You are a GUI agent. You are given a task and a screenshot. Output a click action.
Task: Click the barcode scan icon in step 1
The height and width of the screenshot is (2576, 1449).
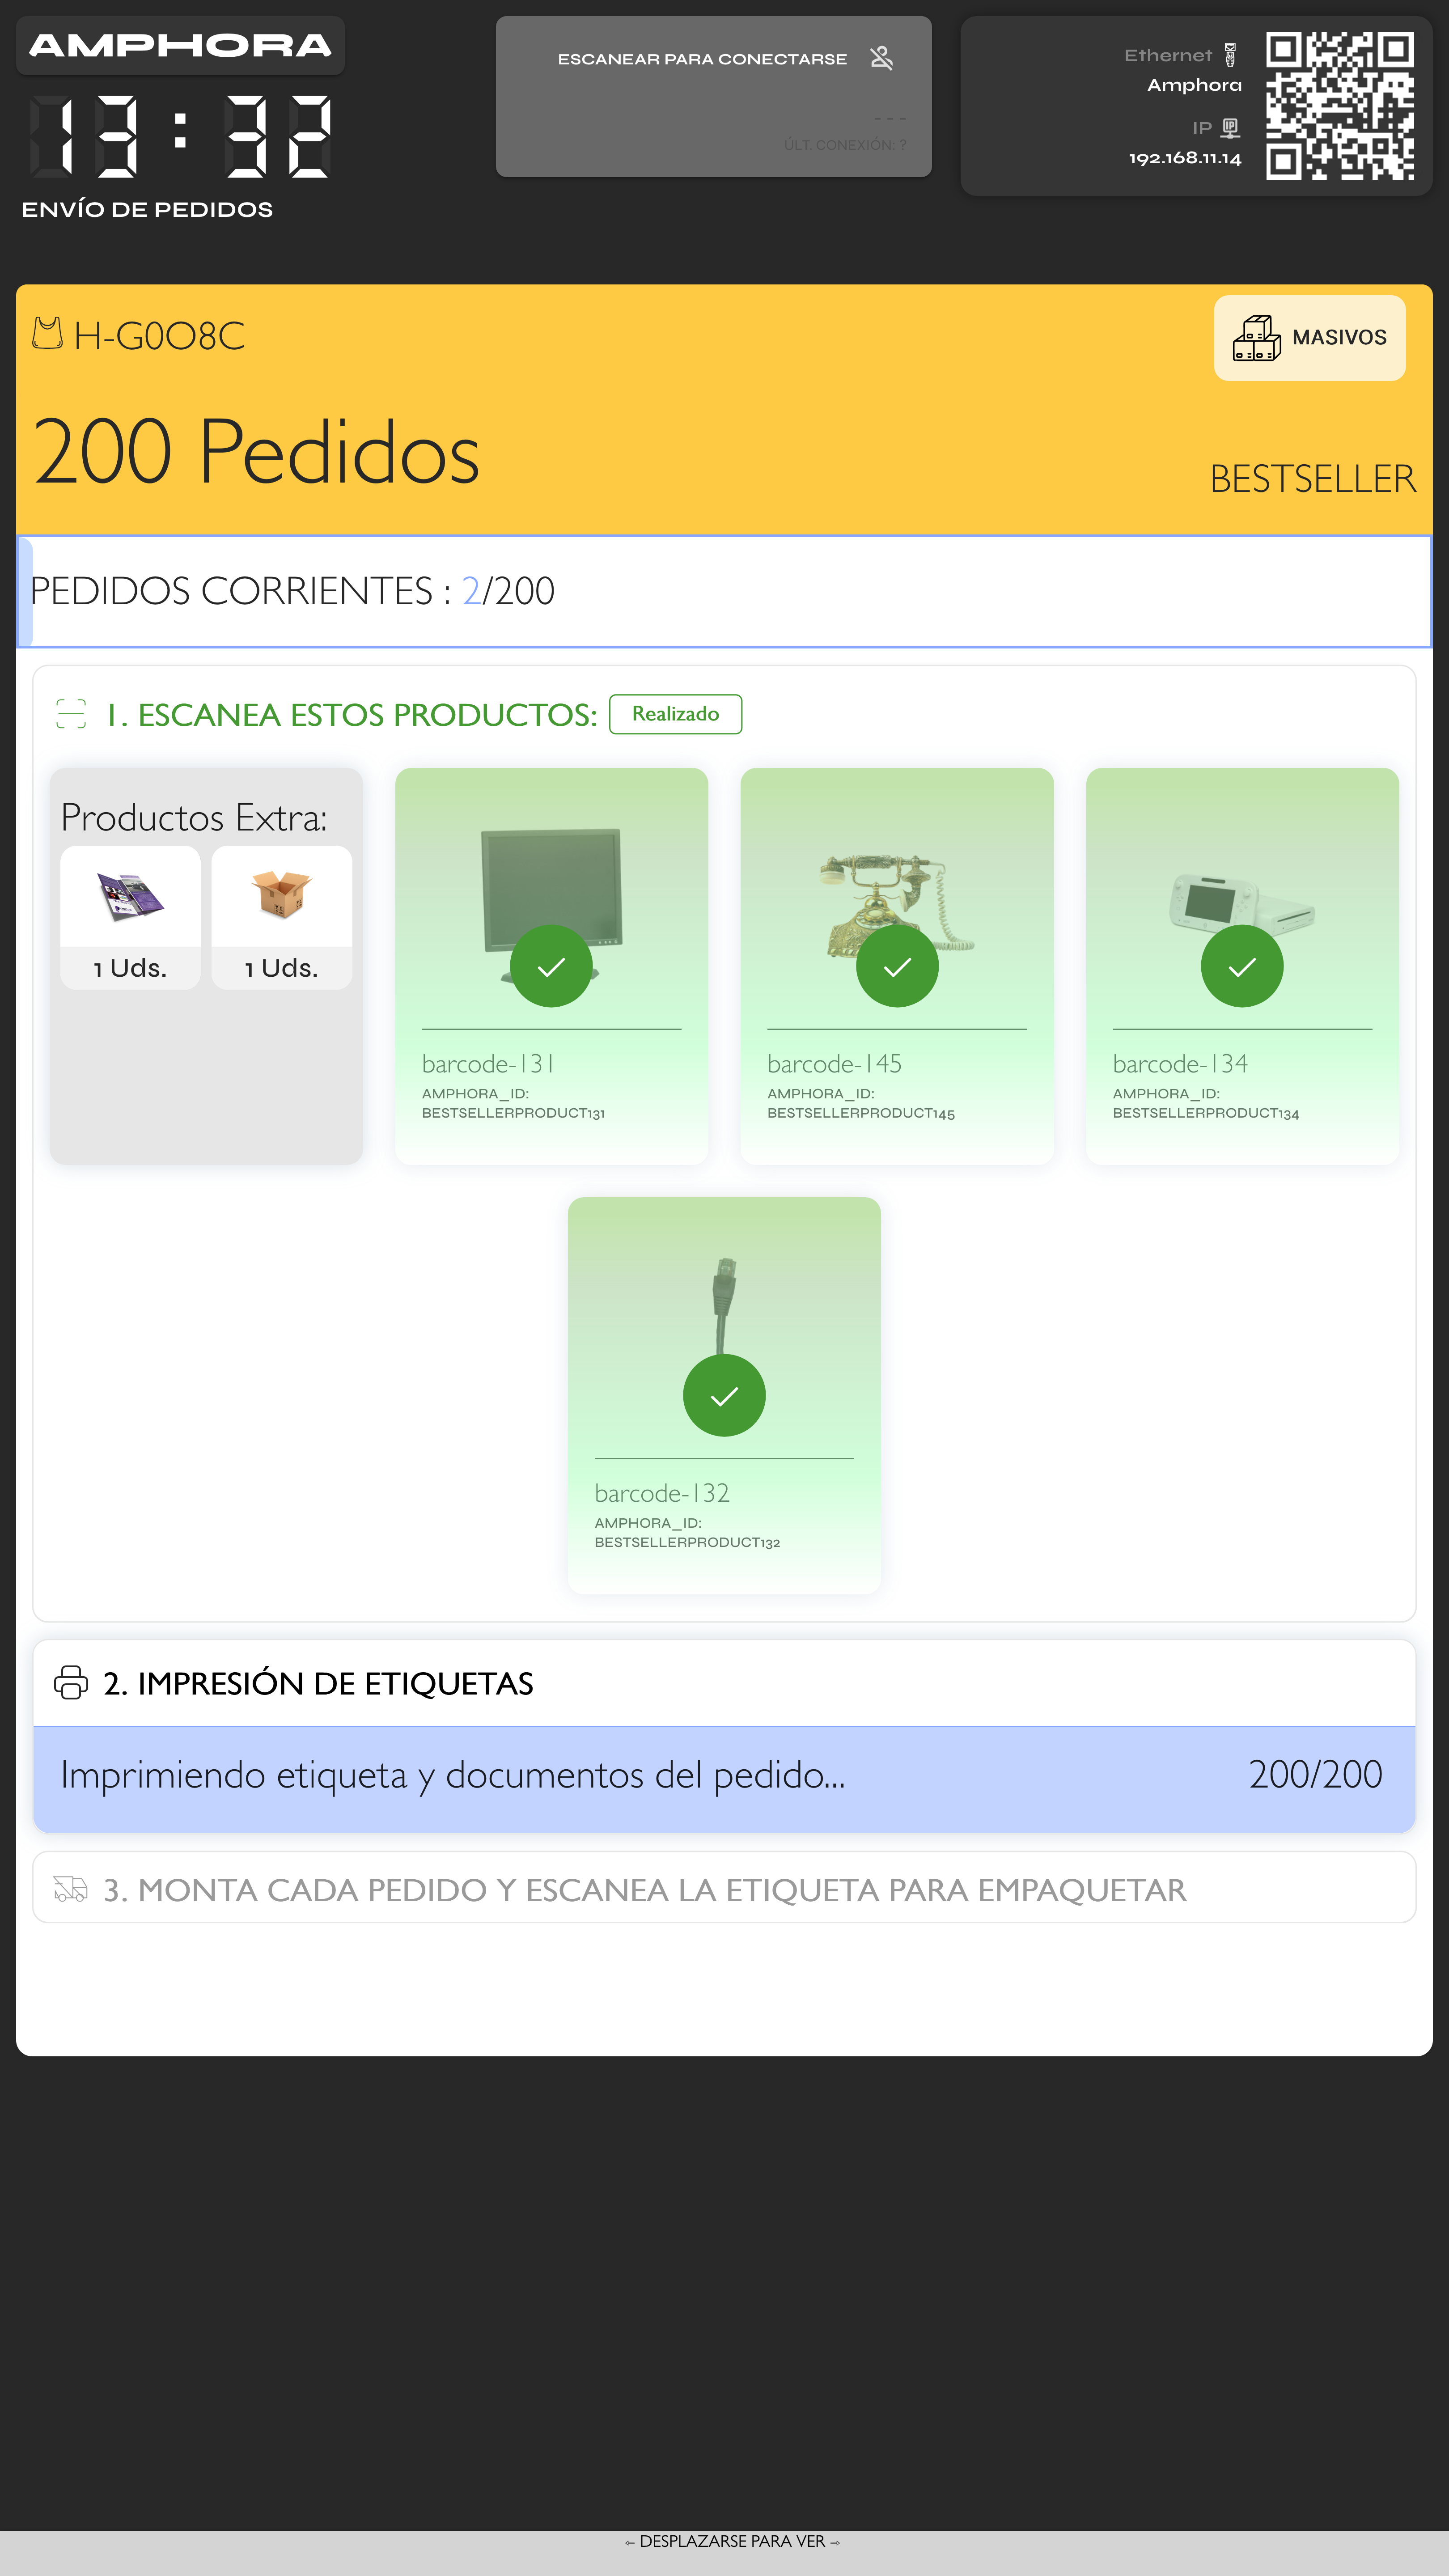click(x=71, y=714)
